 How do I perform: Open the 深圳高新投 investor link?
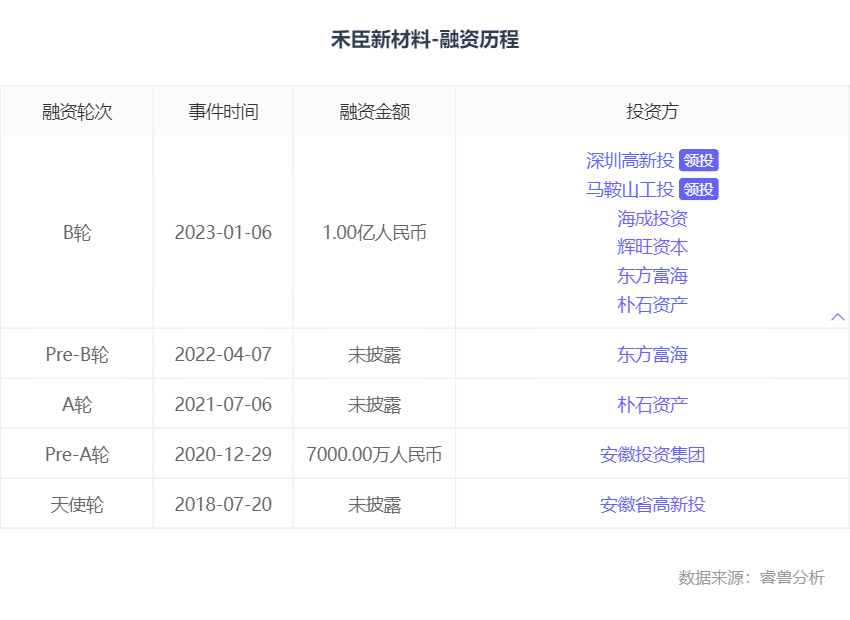point(630,160)
